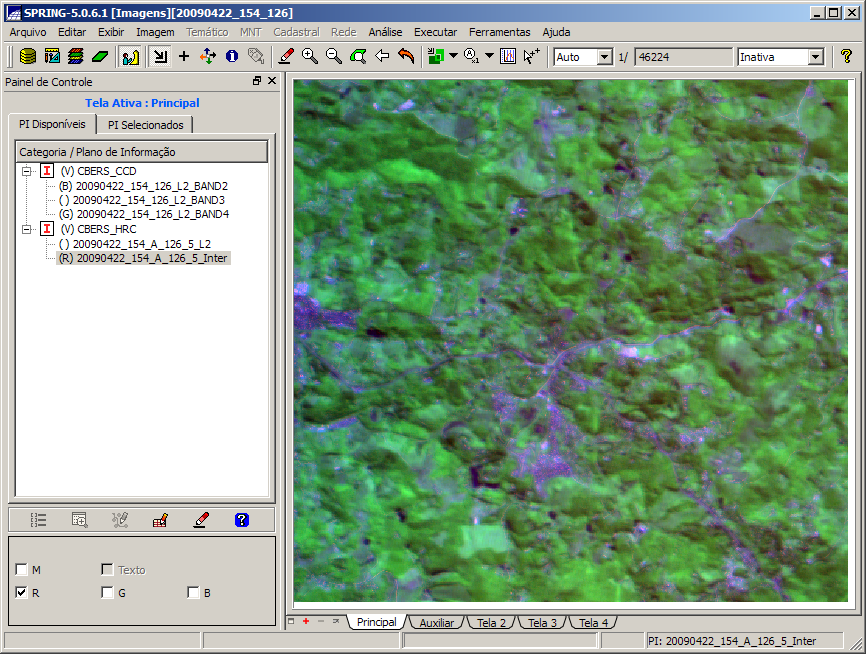
Task: Uncheck the R channel checkbox
Action: pyautogui.click(x=22, y=593)
